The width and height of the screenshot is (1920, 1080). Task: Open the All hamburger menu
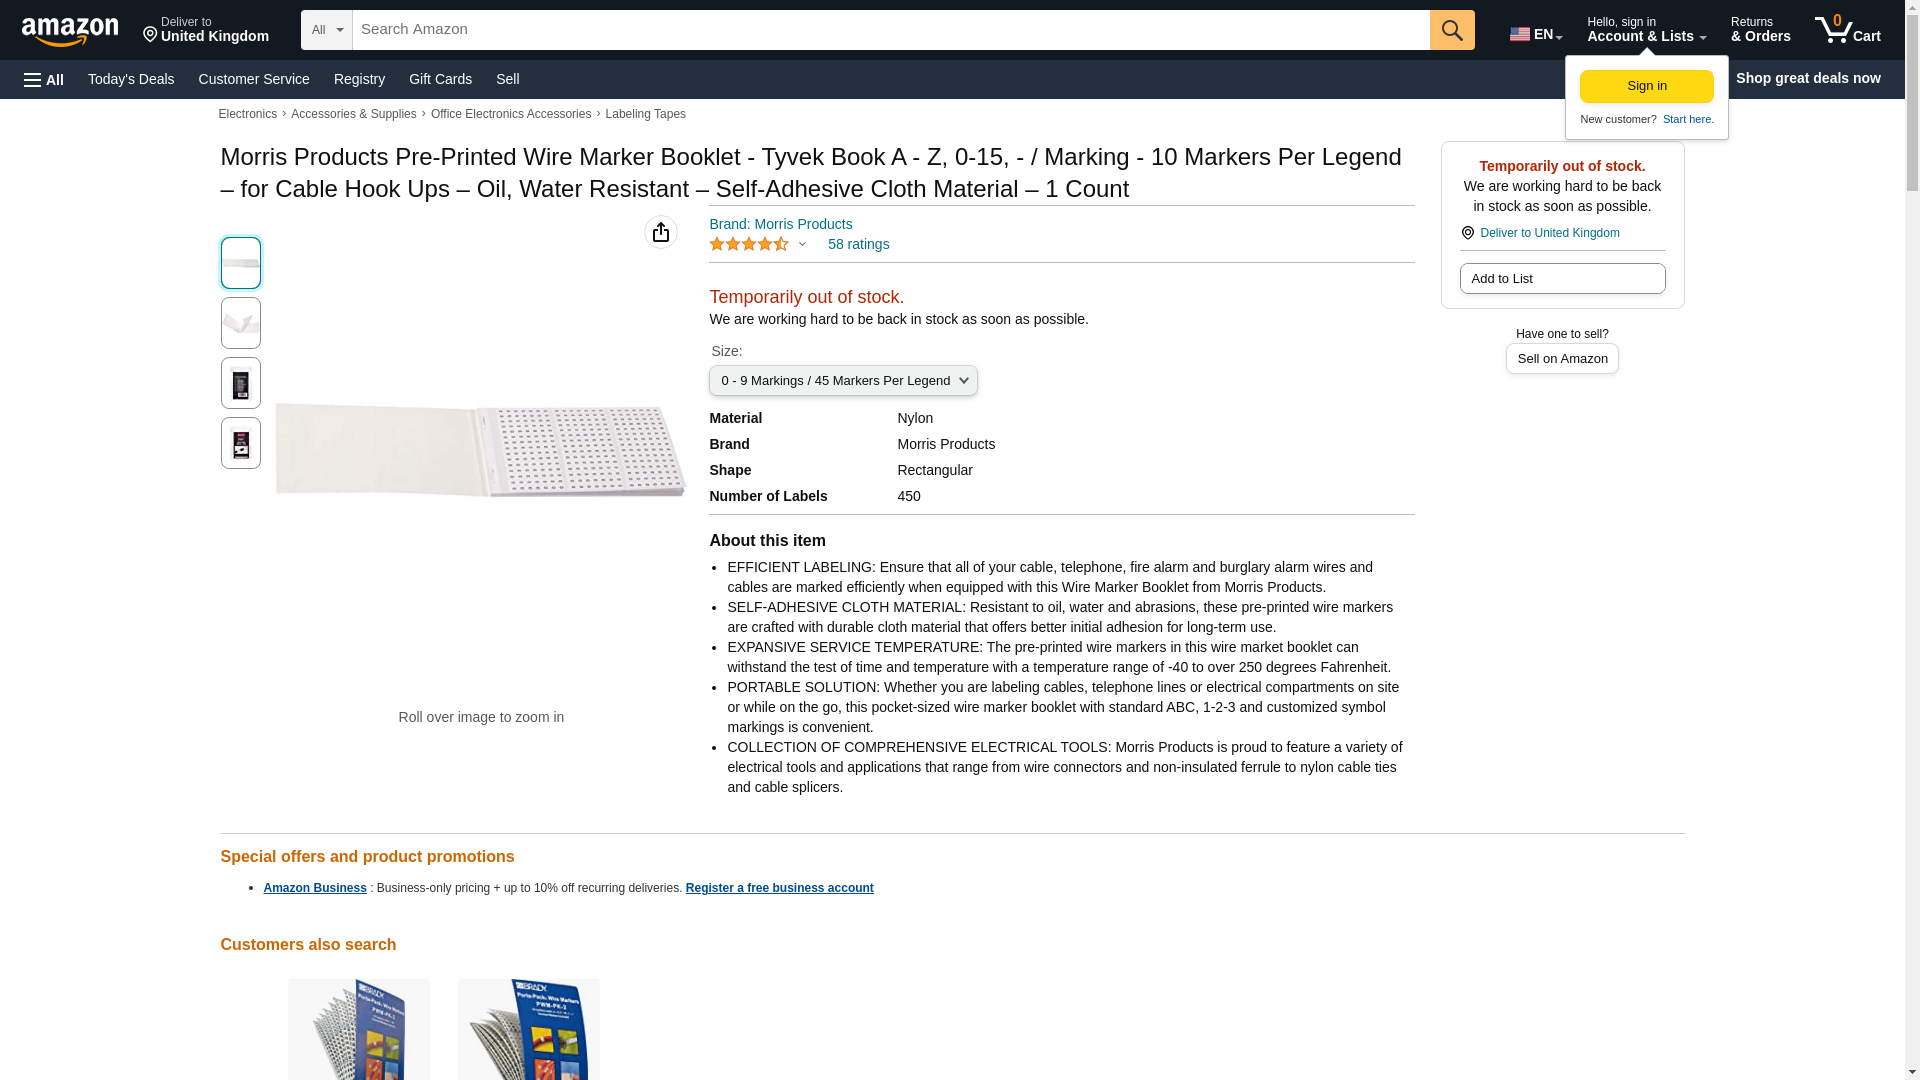[x=44, y=79]
